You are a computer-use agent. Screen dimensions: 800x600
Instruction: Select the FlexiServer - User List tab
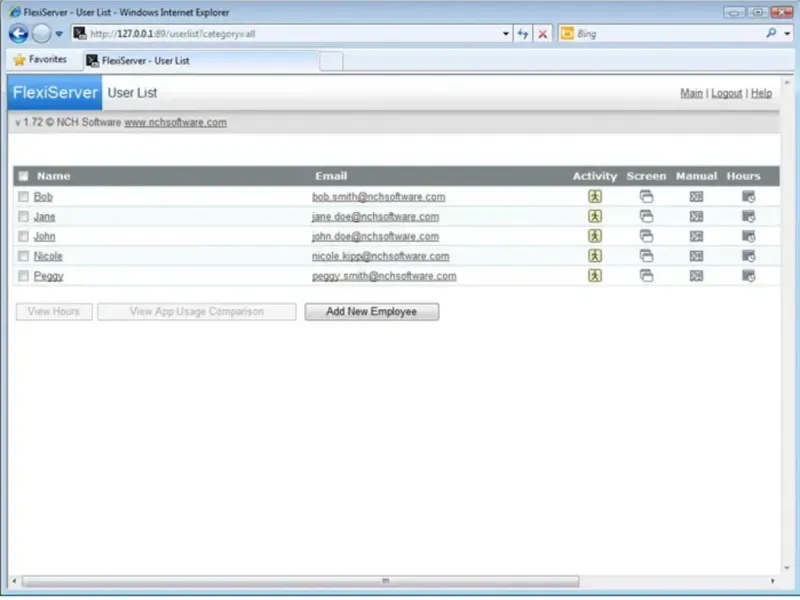[x=202, y=61]
